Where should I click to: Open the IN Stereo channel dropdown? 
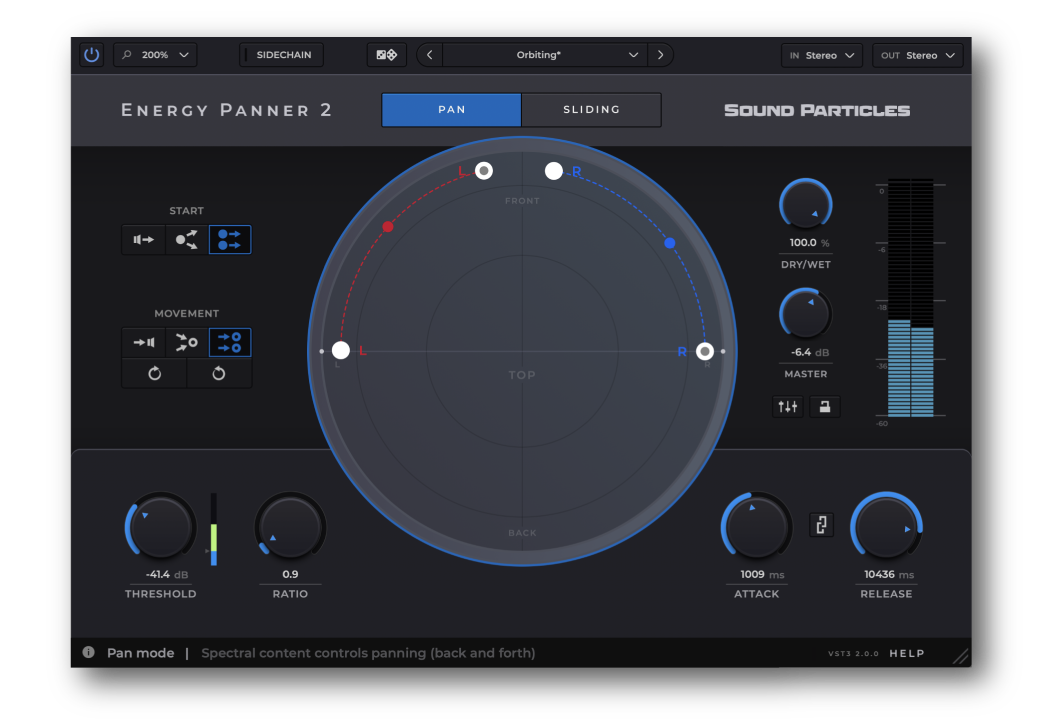(x=821, y=55)
